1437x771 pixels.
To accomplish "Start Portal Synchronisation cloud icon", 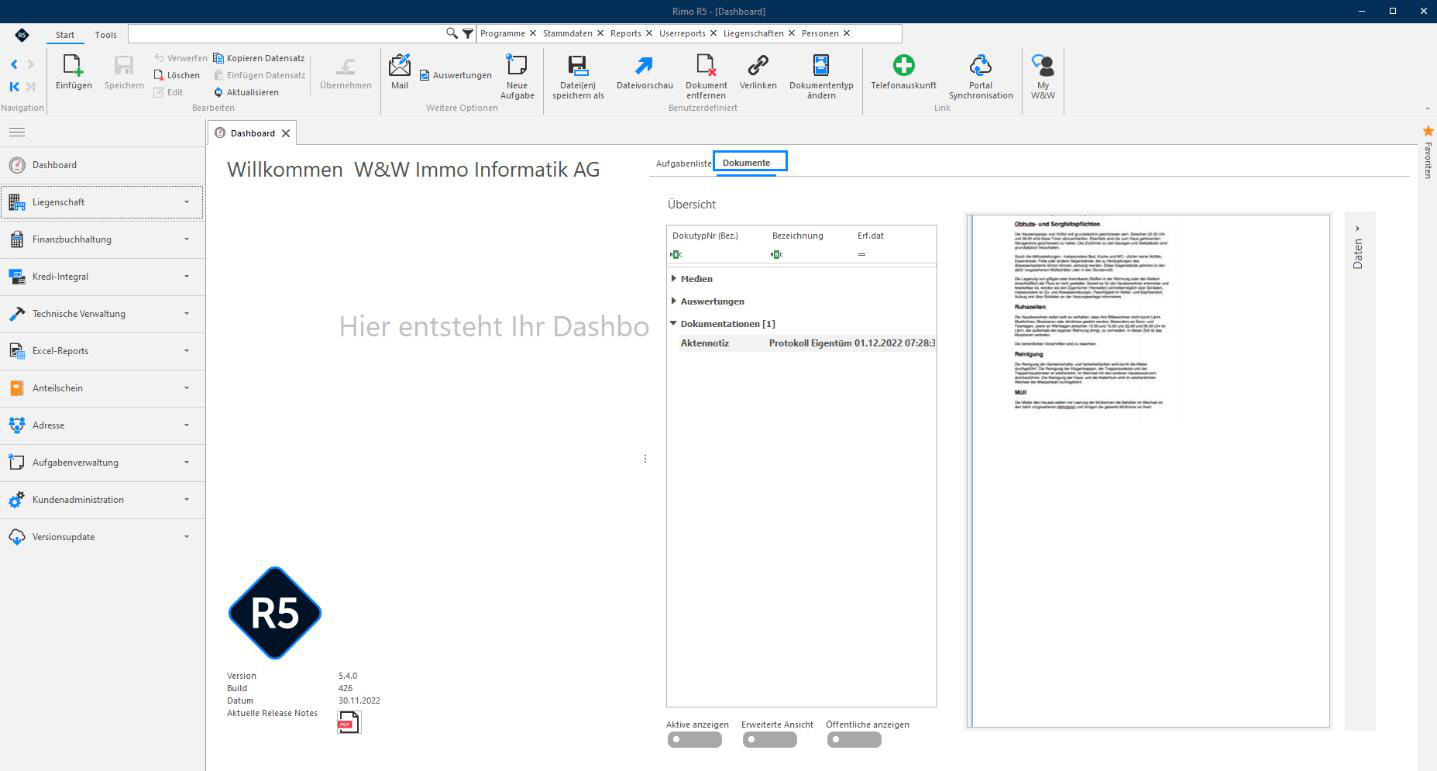I will click(980, 65).
